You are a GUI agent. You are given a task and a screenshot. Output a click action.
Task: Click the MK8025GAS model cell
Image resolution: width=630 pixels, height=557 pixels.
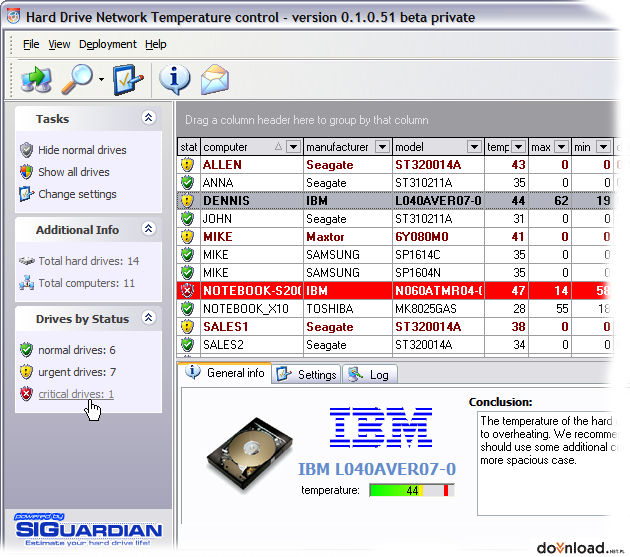point(438,309)
